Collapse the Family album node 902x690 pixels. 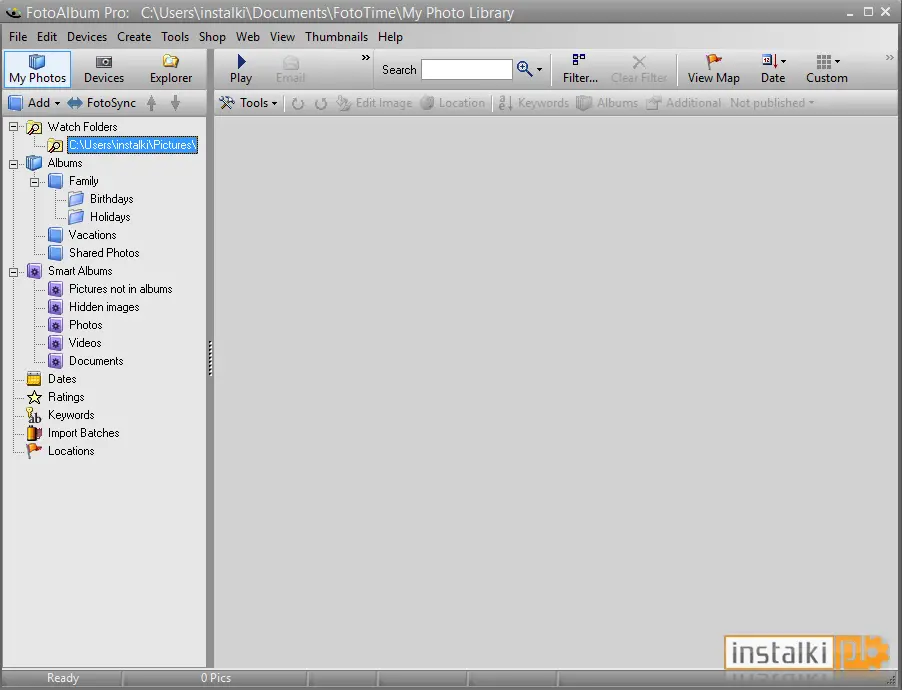pos(35,182)
